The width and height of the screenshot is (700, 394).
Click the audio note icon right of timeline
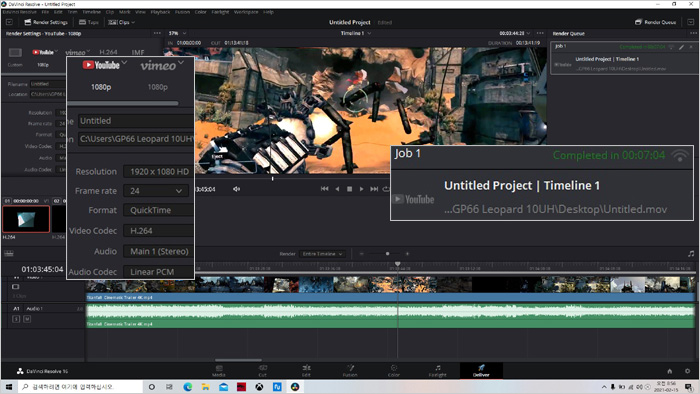coord(691,253)
